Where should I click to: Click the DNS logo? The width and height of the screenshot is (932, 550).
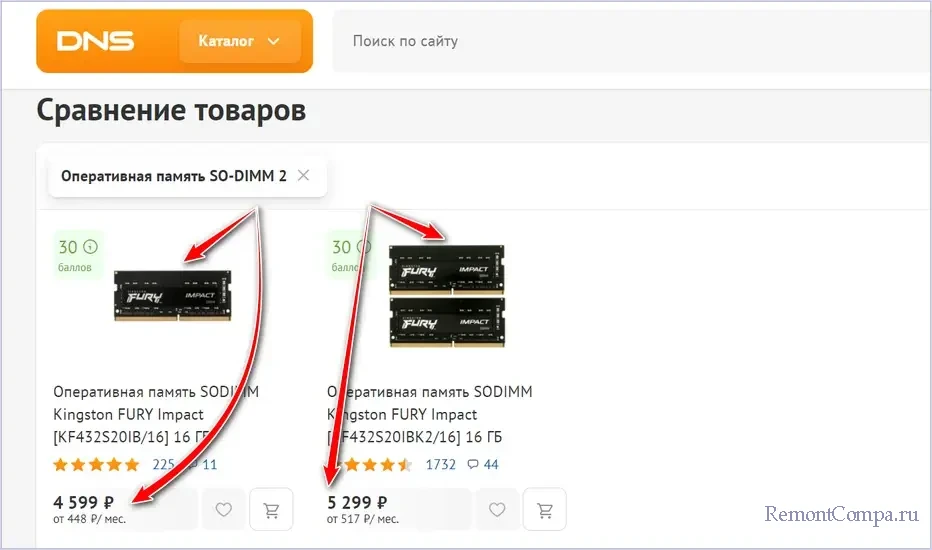click(95, 41)
